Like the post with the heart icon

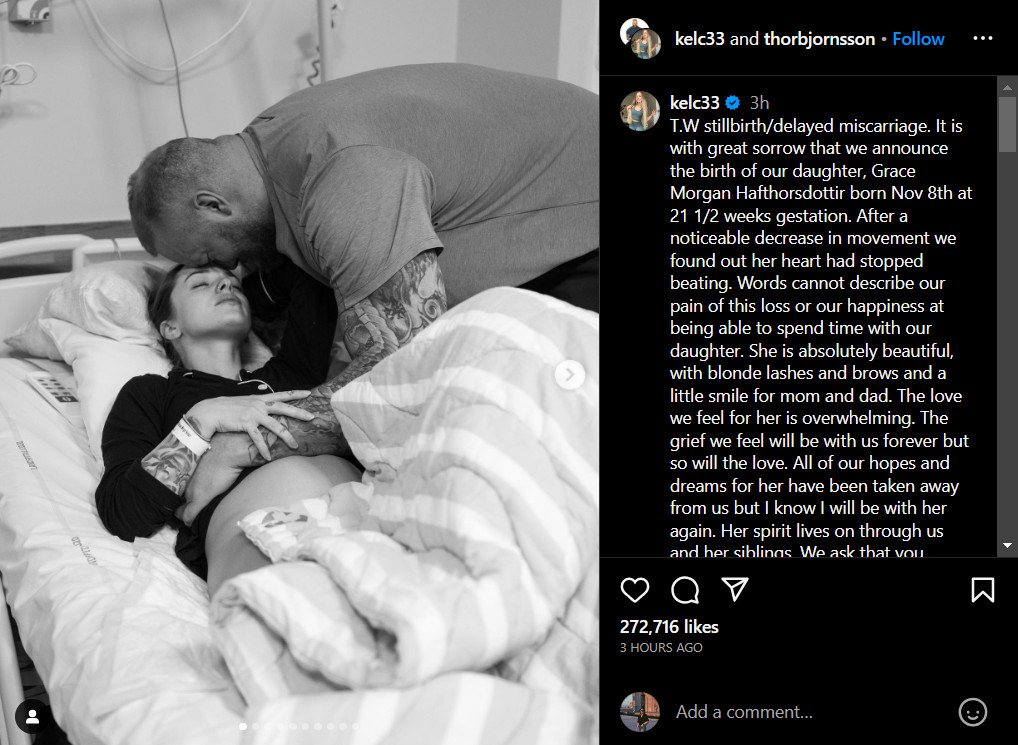point(634,590)
